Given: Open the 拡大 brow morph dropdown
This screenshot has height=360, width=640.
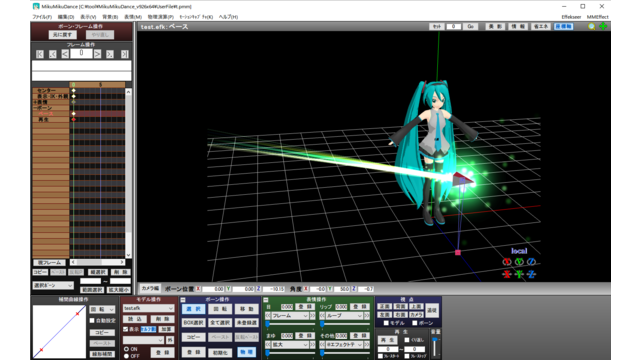Looking at the screenshot, I should (x=290, y=345).
